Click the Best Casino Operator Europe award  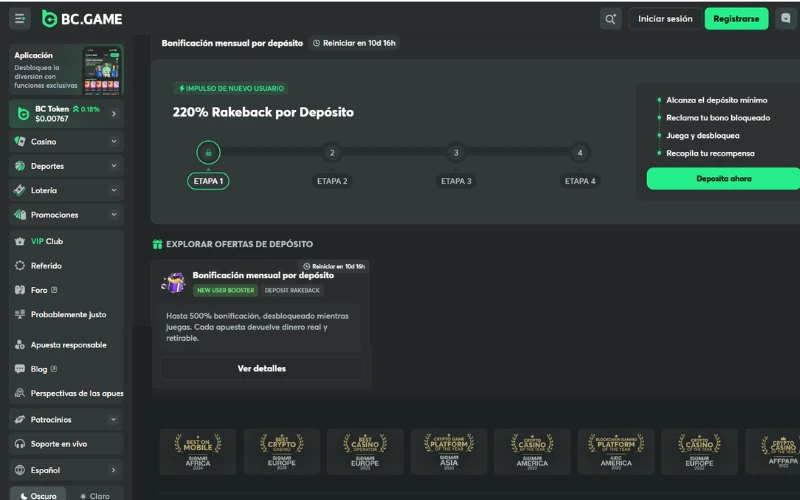click(365, 452)
